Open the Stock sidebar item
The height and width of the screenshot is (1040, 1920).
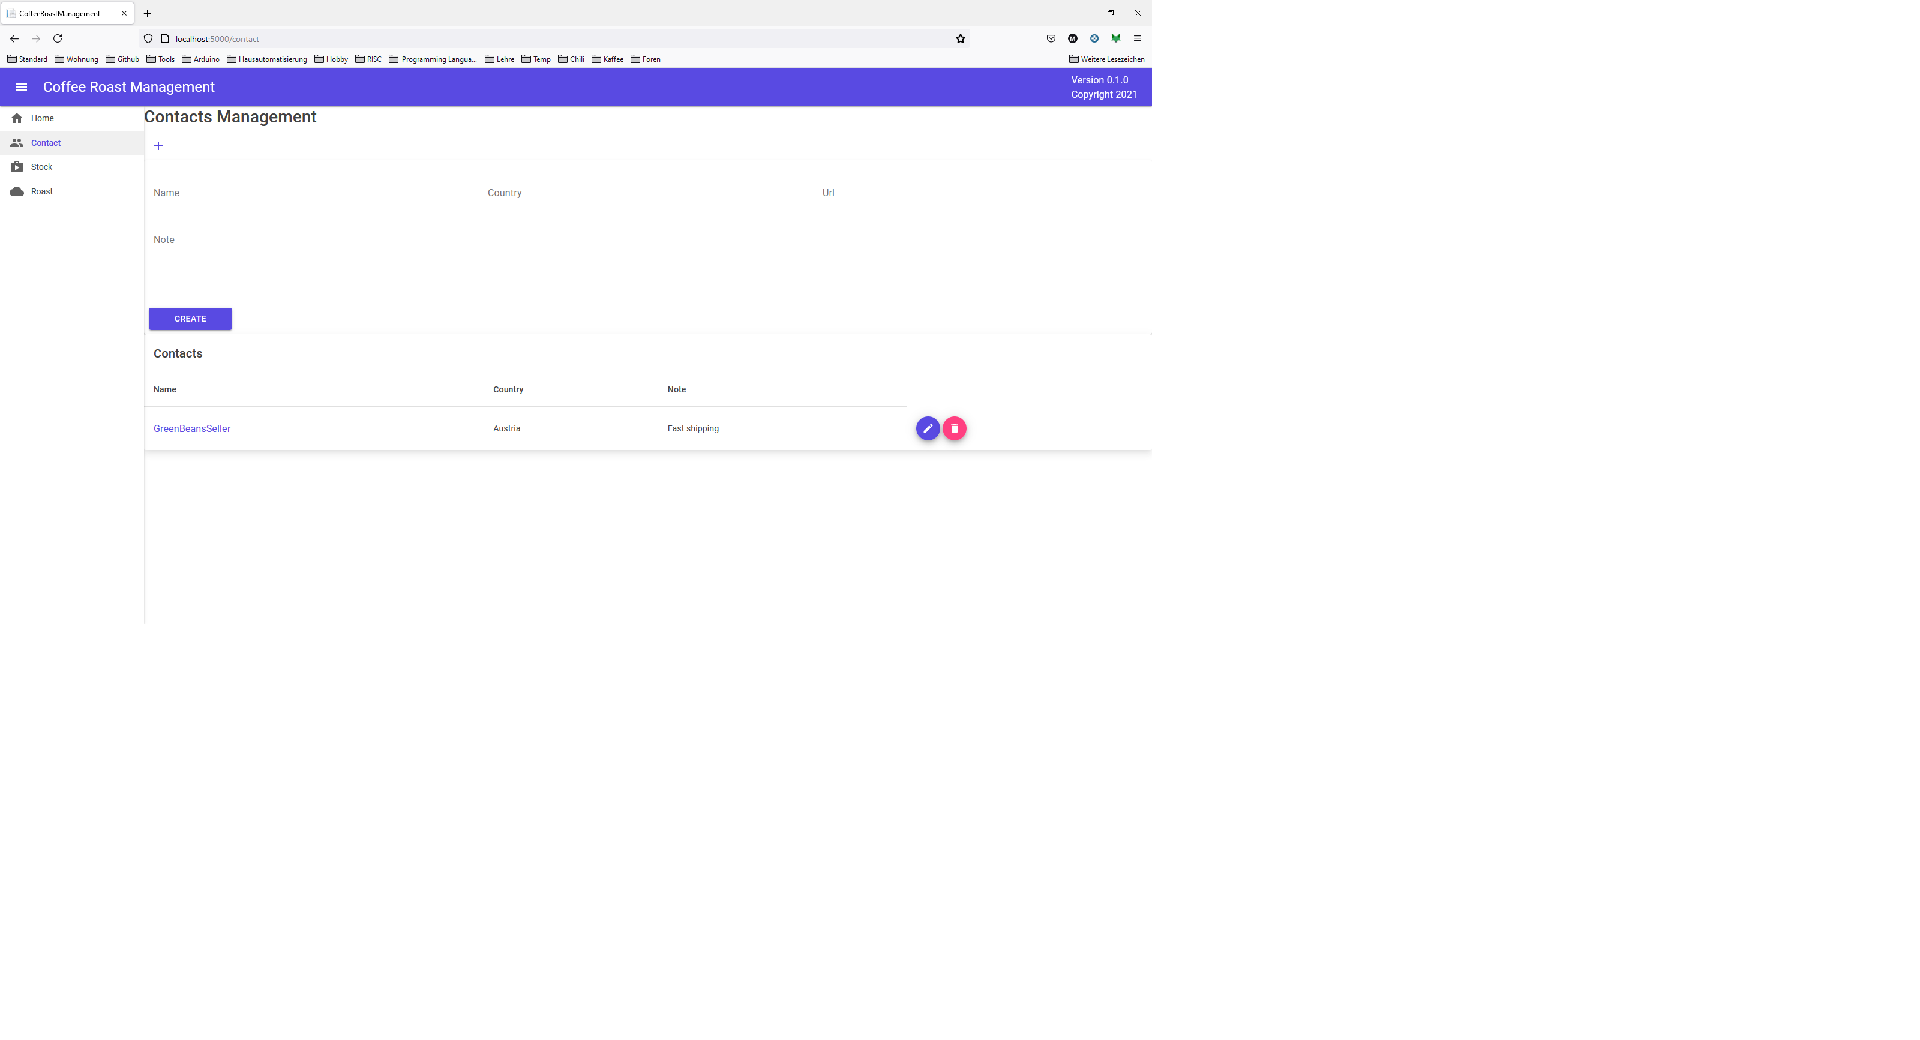click(72, 167)
